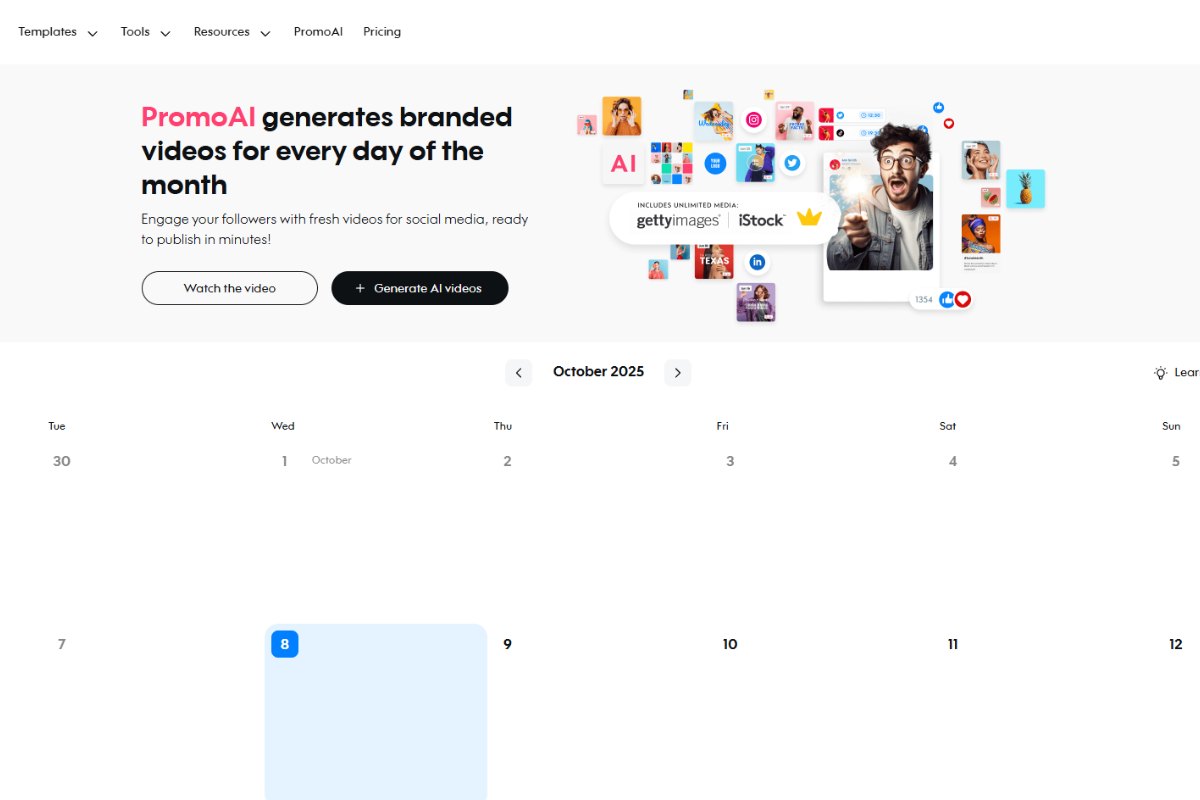Image resolution: width=1200 pixels, height=800 pixels.
Task: Advance to next month with right arrow
Action: [x=678, y=373]
